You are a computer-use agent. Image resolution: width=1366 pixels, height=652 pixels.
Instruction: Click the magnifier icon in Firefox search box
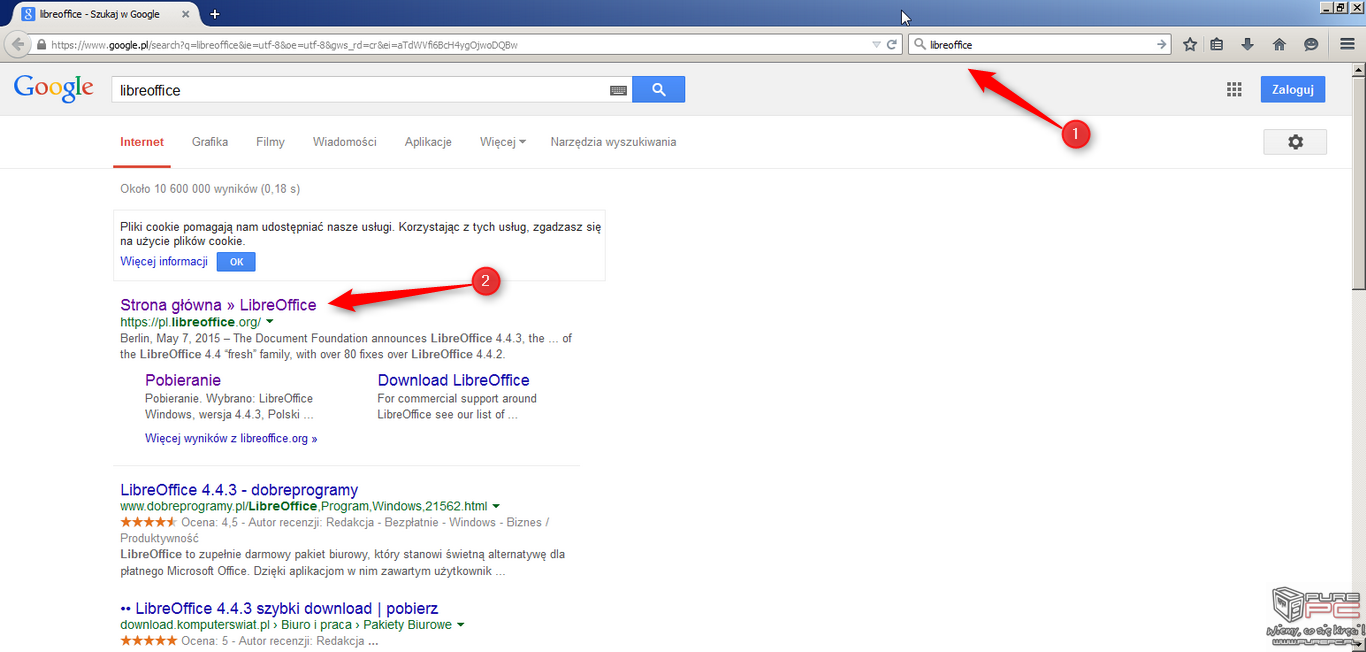pos(920,45)
